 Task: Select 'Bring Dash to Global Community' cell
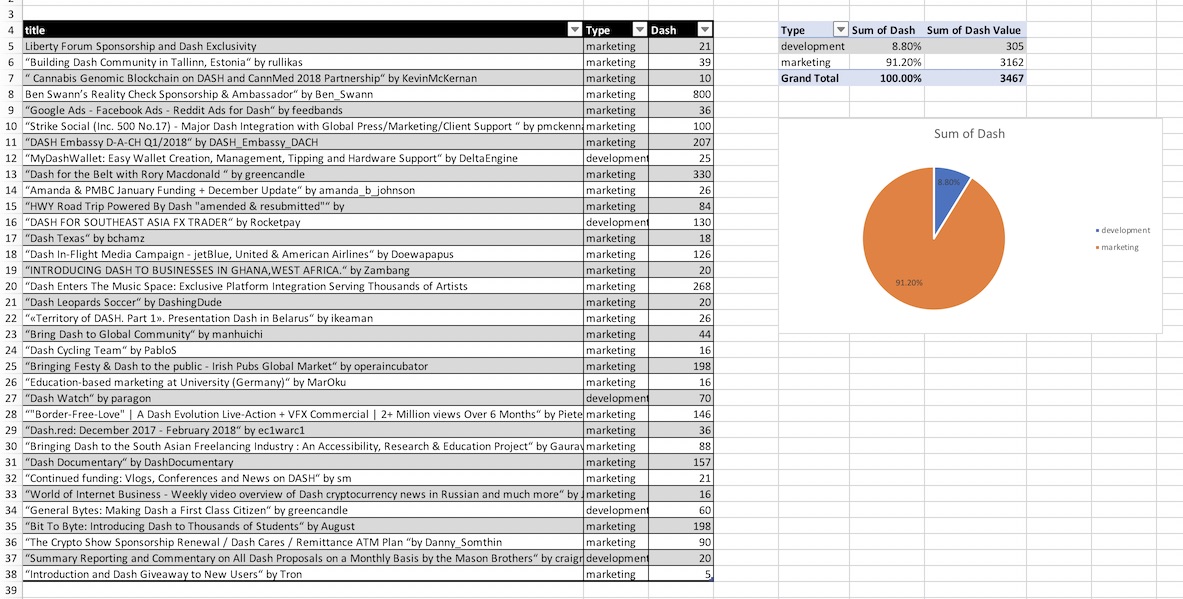click(303, 334)
